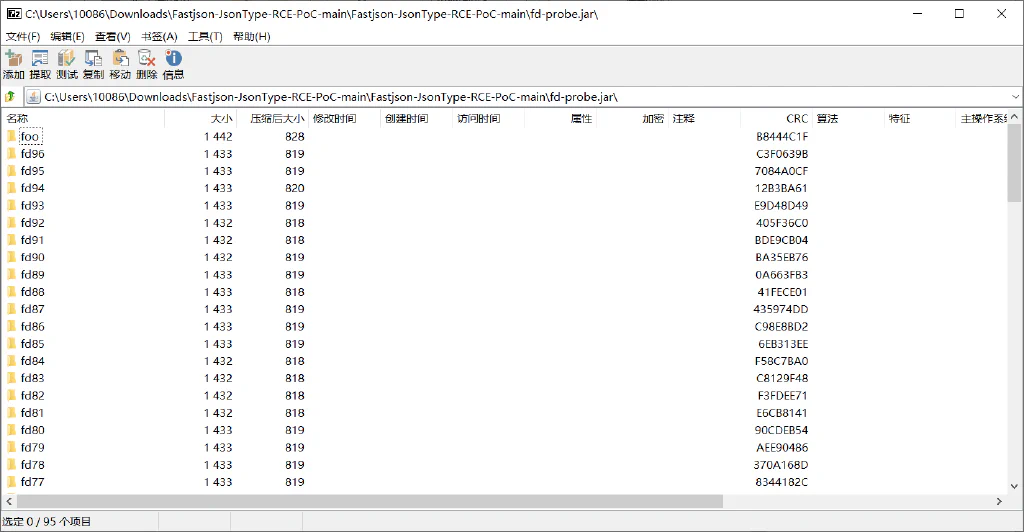The image size is (1024, 532).
Task: Click the folder icon of fd91
Action: pos(11,240)
